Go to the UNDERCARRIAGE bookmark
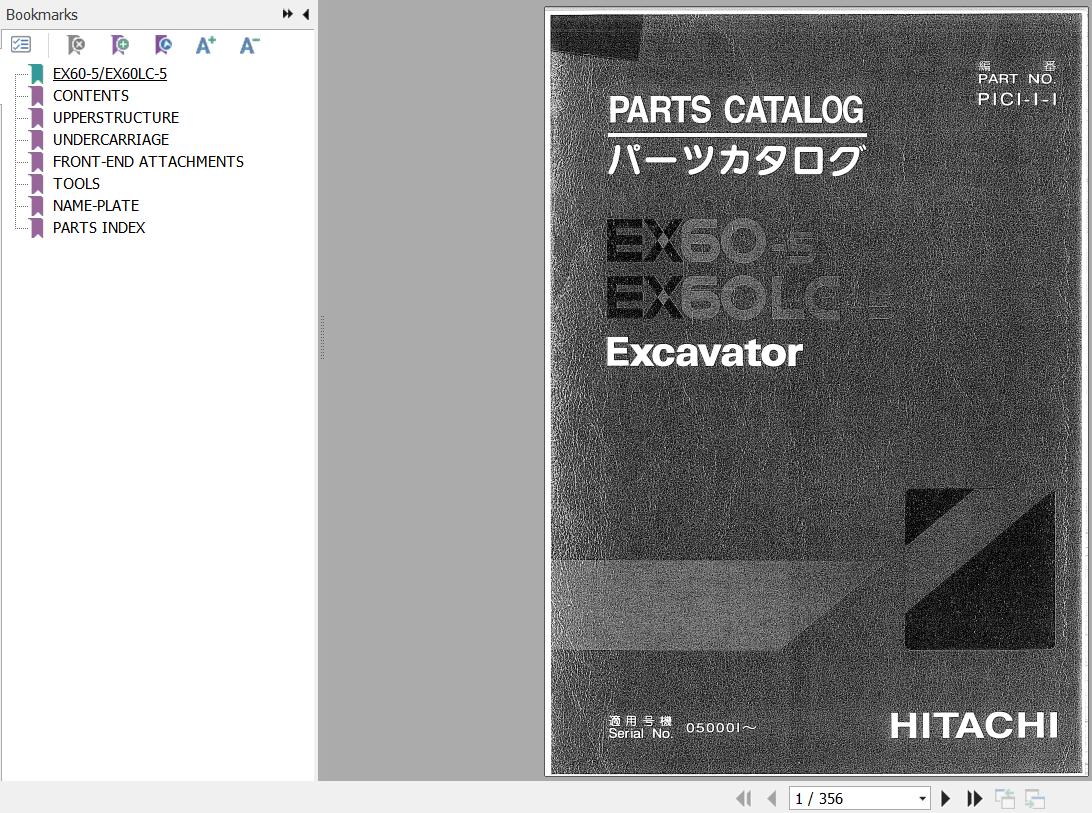The height and width of the screenshot is (813, 1092). pos(111,139)
